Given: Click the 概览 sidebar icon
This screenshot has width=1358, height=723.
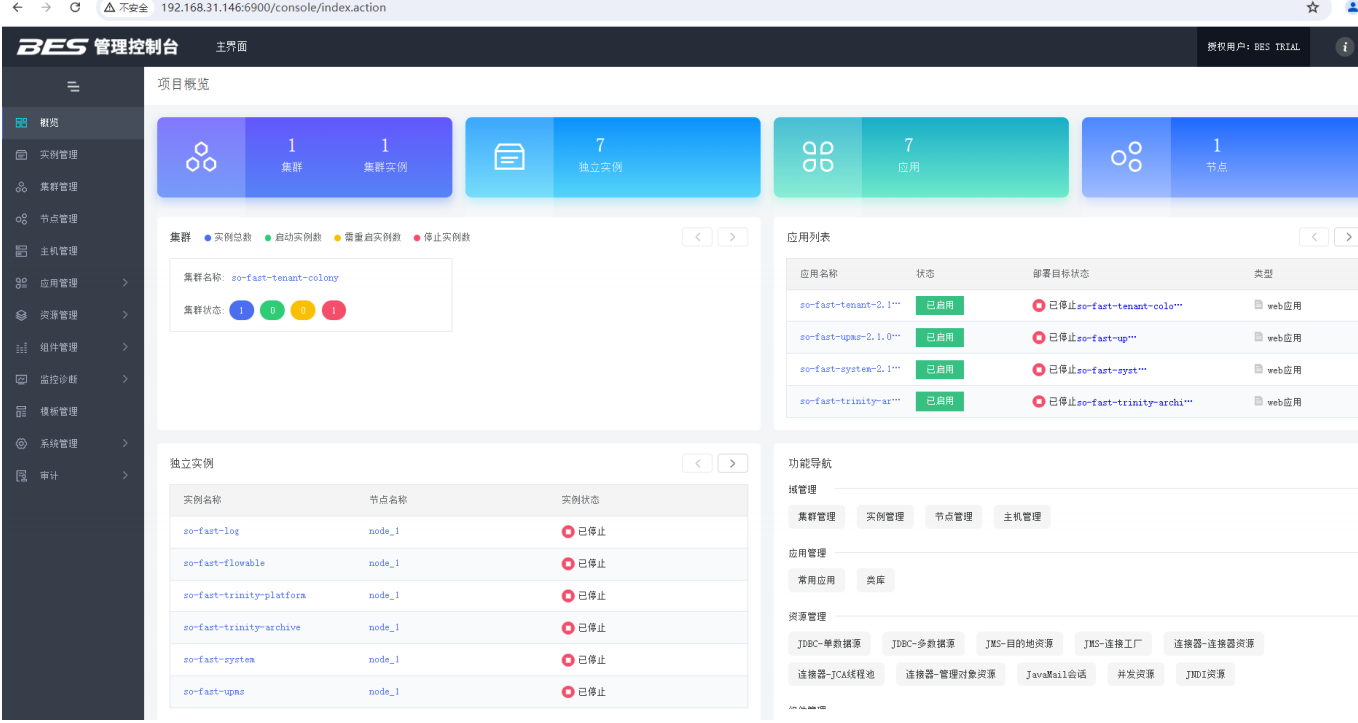Looking at the screenshot, I should (22, 123).
